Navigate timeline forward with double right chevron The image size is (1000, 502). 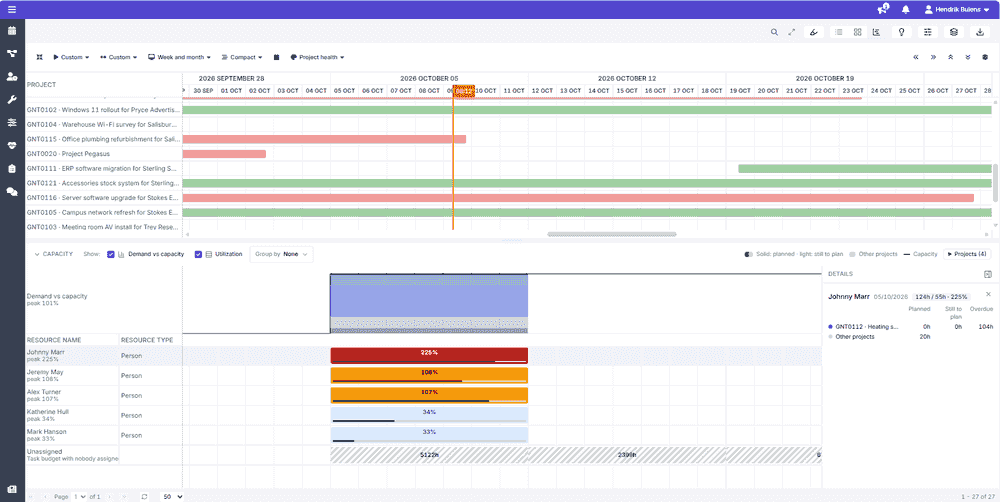point(933,57)
